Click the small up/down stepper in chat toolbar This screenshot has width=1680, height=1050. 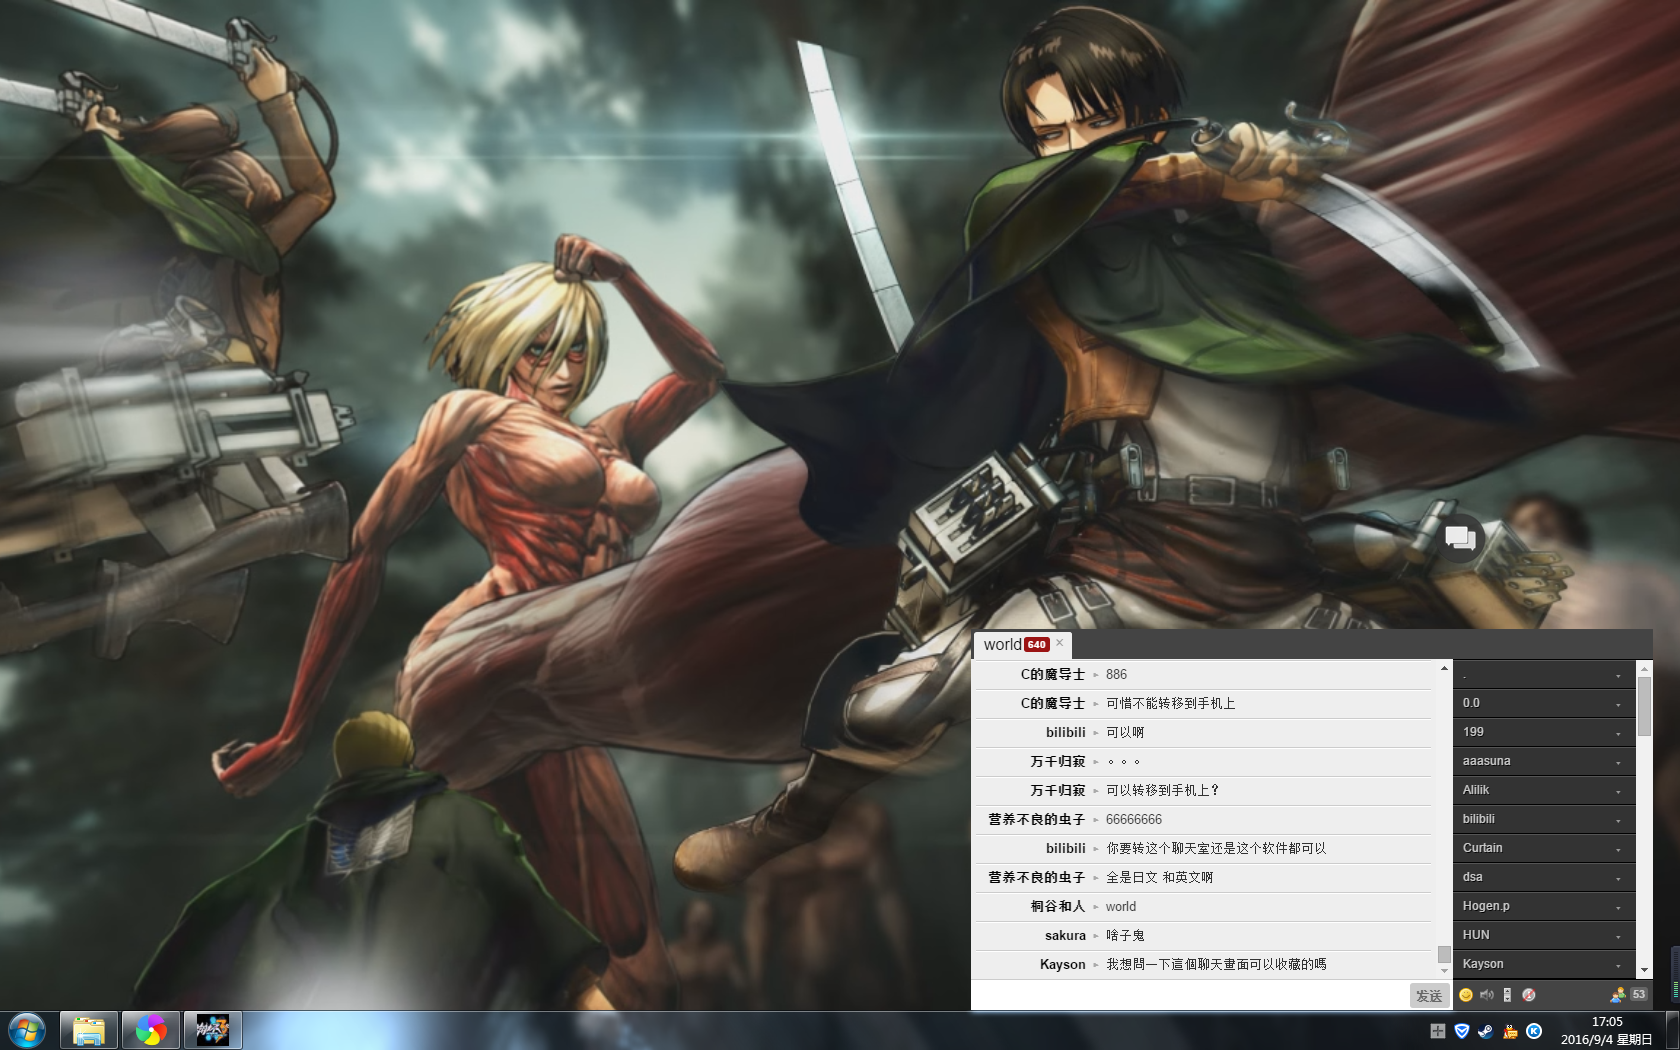1507,995
